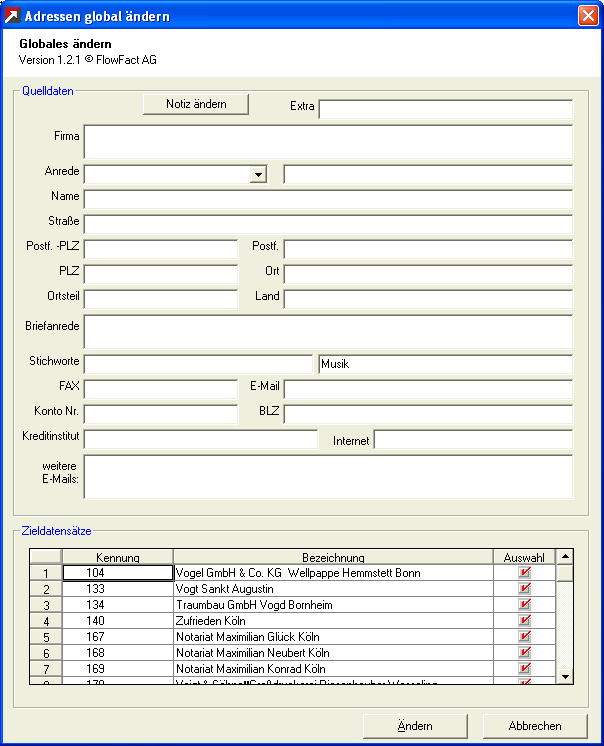Click the Ändern button

coord(415,726)
